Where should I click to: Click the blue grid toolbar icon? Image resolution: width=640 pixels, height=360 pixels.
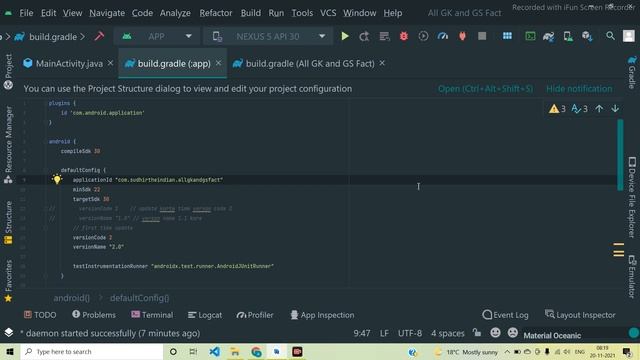click(507, 36)
